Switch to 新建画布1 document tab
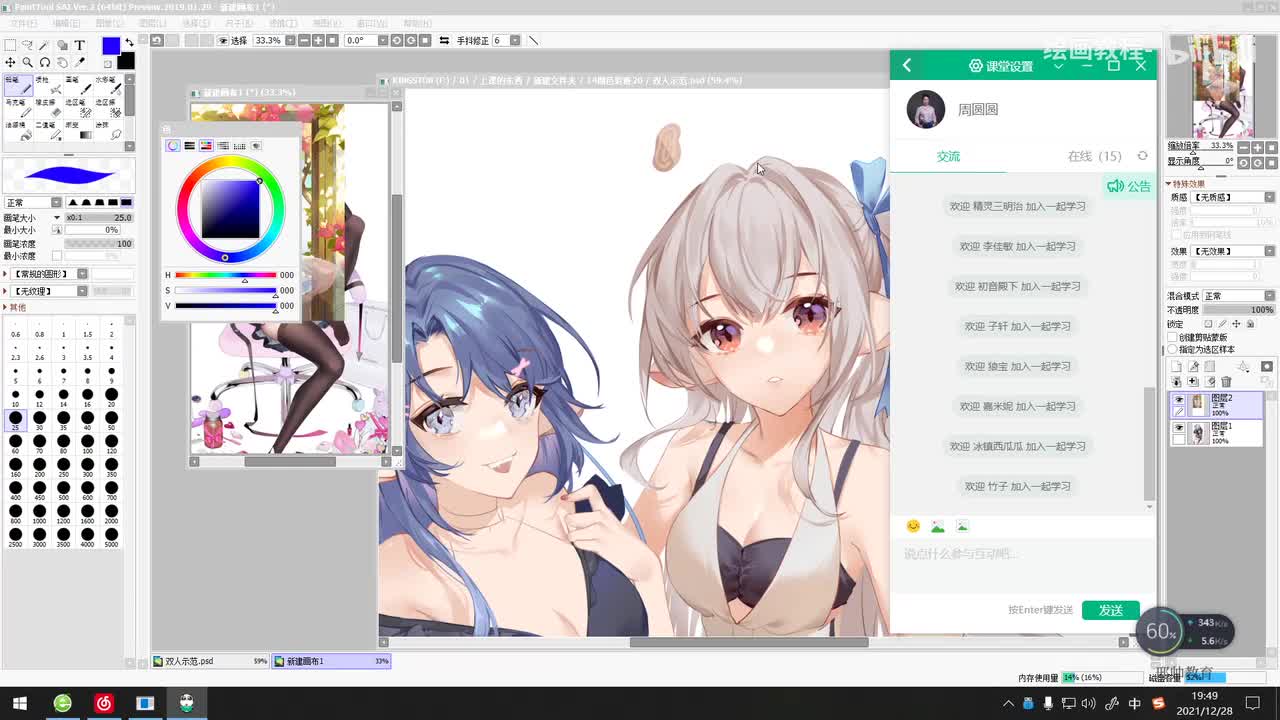This screenshot has height=720, width=1280. click(x=331, y=661)
